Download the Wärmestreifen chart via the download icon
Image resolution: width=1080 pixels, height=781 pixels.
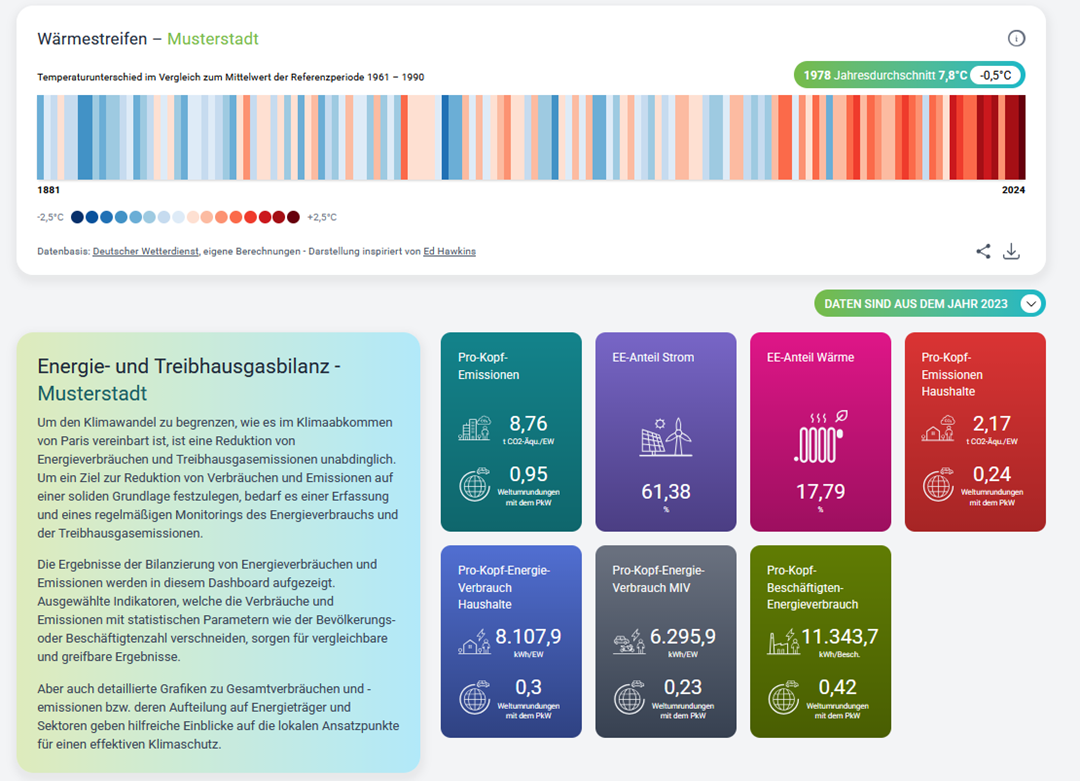click(x=1012, y=251)
